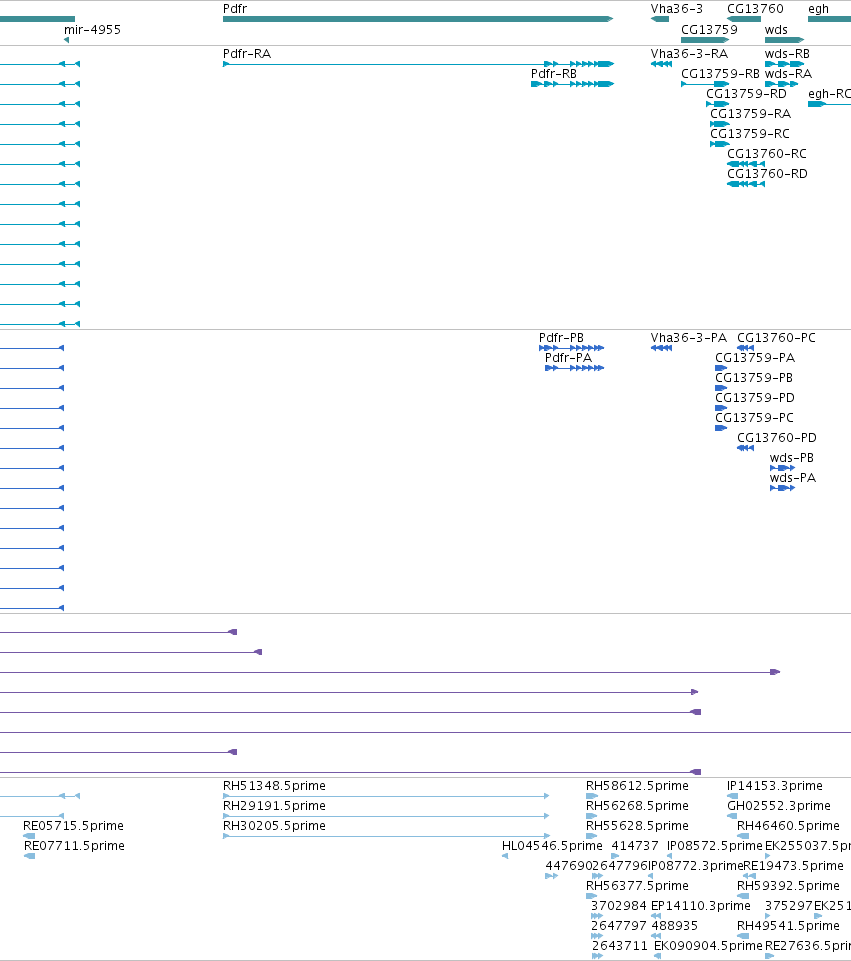This screenshot has width=851, height=961.
Task: Select the egh gene label
Action: tap(818, 9)
